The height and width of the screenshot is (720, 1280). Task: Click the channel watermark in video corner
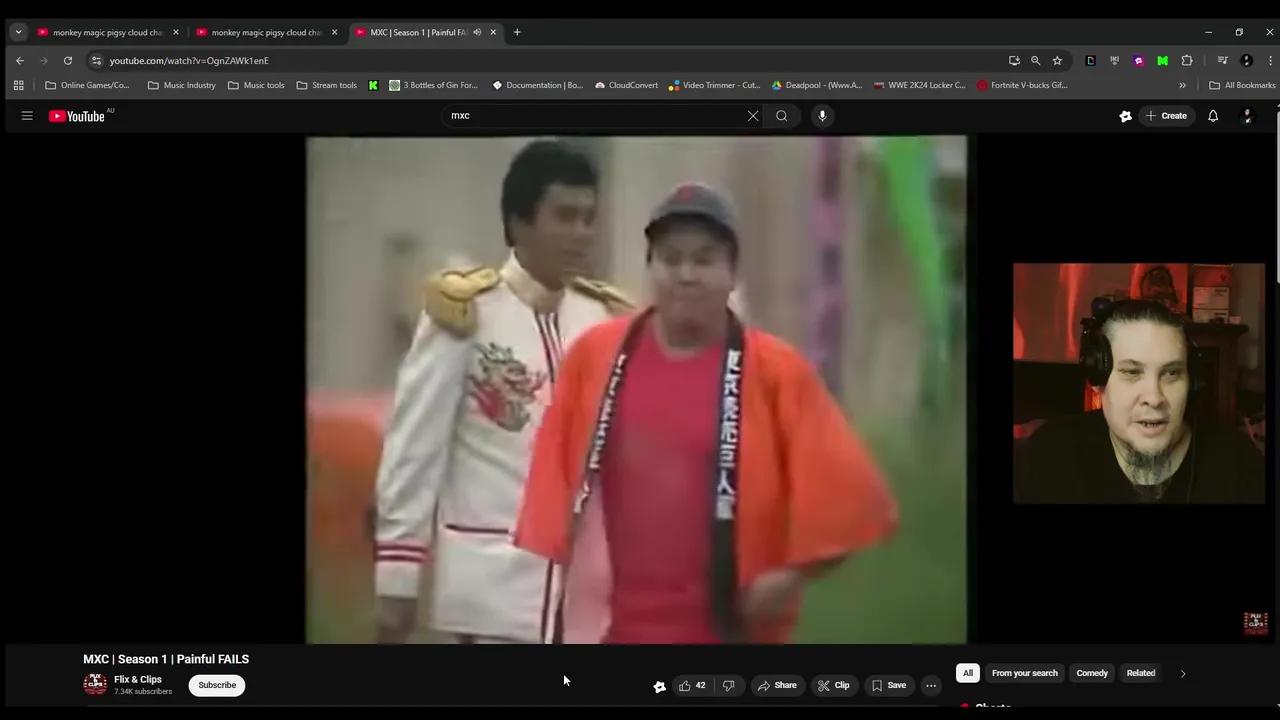(1255, 623)
